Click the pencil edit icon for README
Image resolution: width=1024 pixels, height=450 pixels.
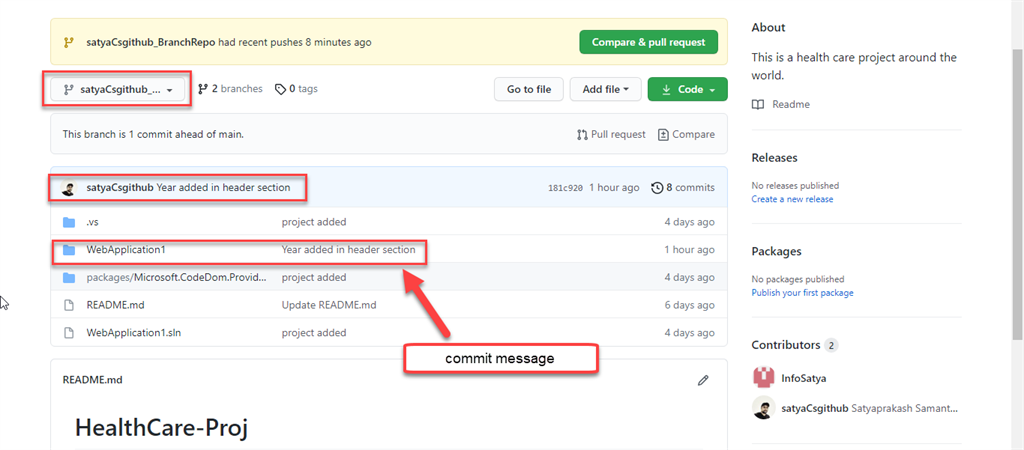click(703, 380)
